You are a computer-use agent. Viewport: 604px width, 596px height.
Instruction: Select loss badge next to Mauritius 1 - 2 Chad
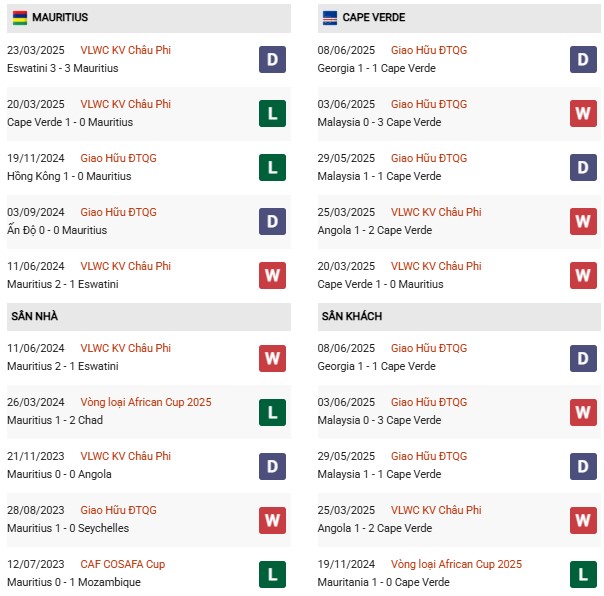[272, 411]
